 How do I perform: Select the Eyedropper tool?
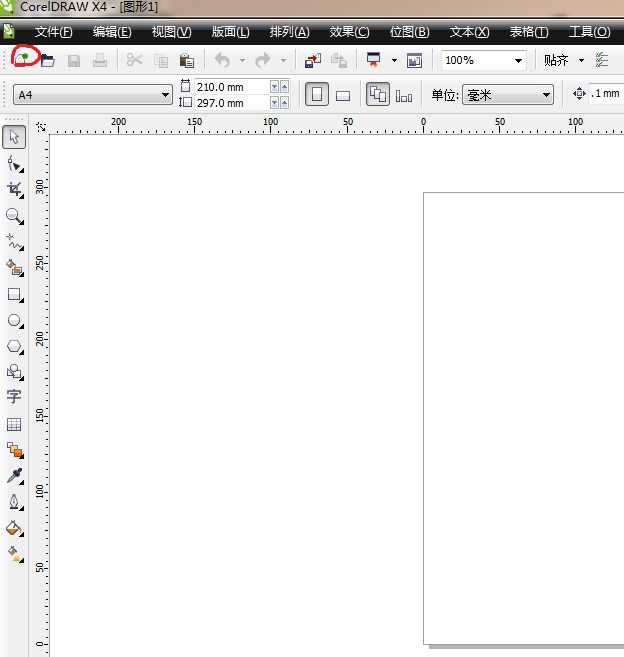[14, 475]
